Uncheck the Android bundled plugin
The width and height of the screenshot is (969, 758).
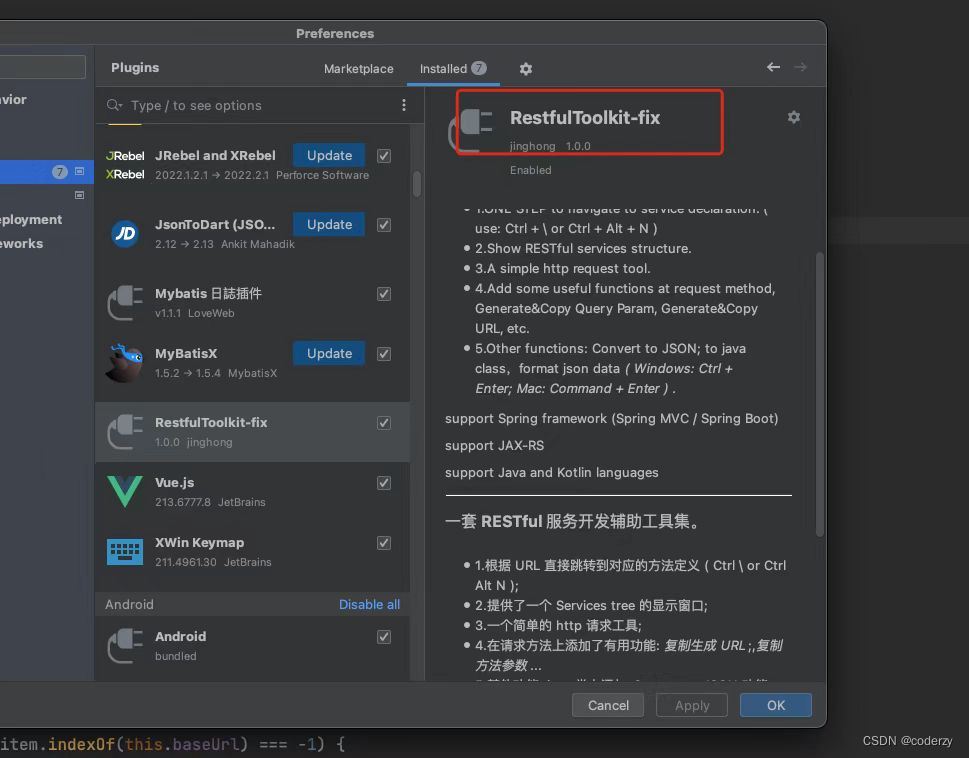point(384,637)
